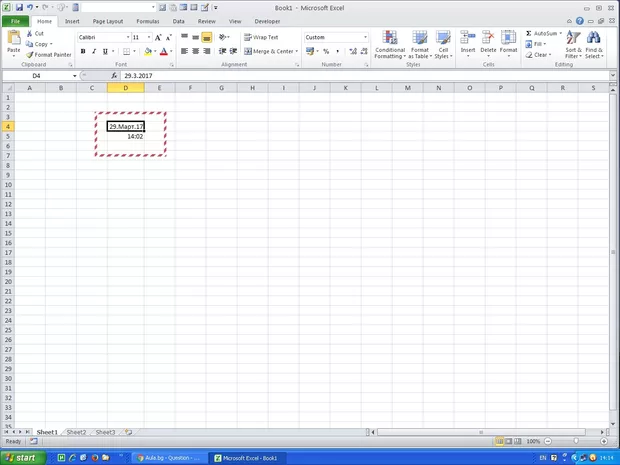This screenshot has height=465, width=620.
Task: Switch to the Page Layout ribbon tab
Action: pyautogui.click(x=108, y=20)
